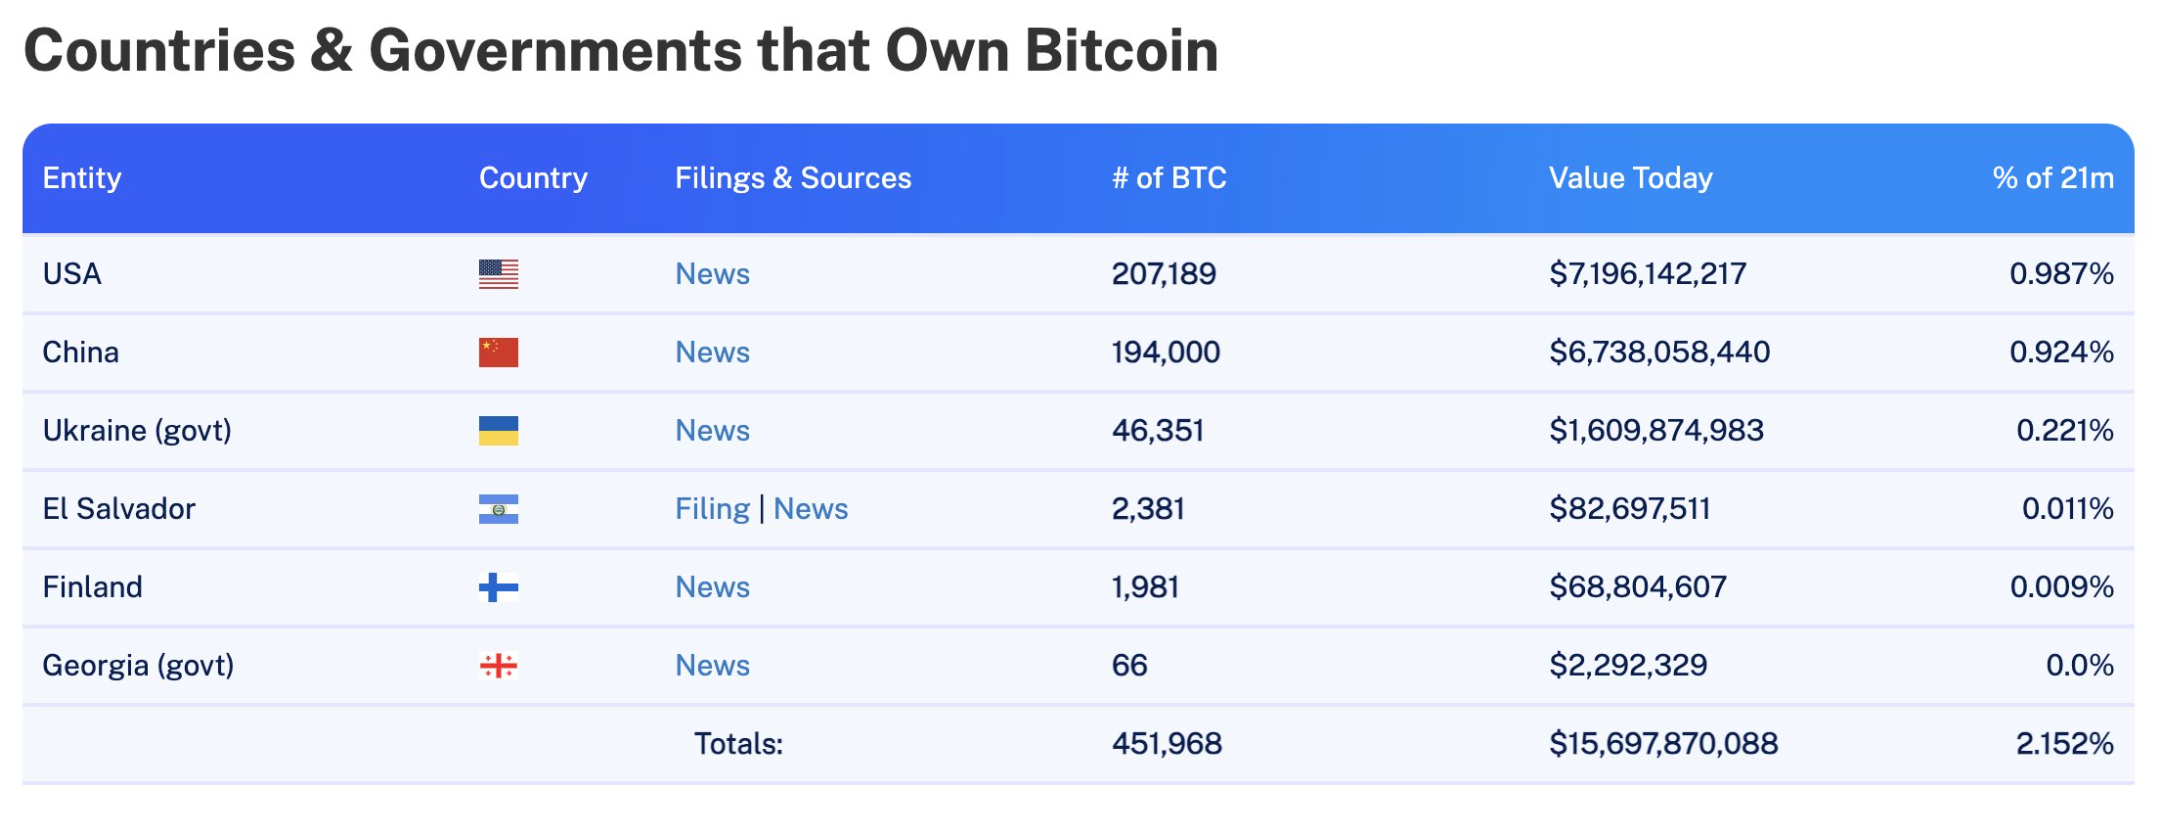Click the China flag icon

click(498, 352)
